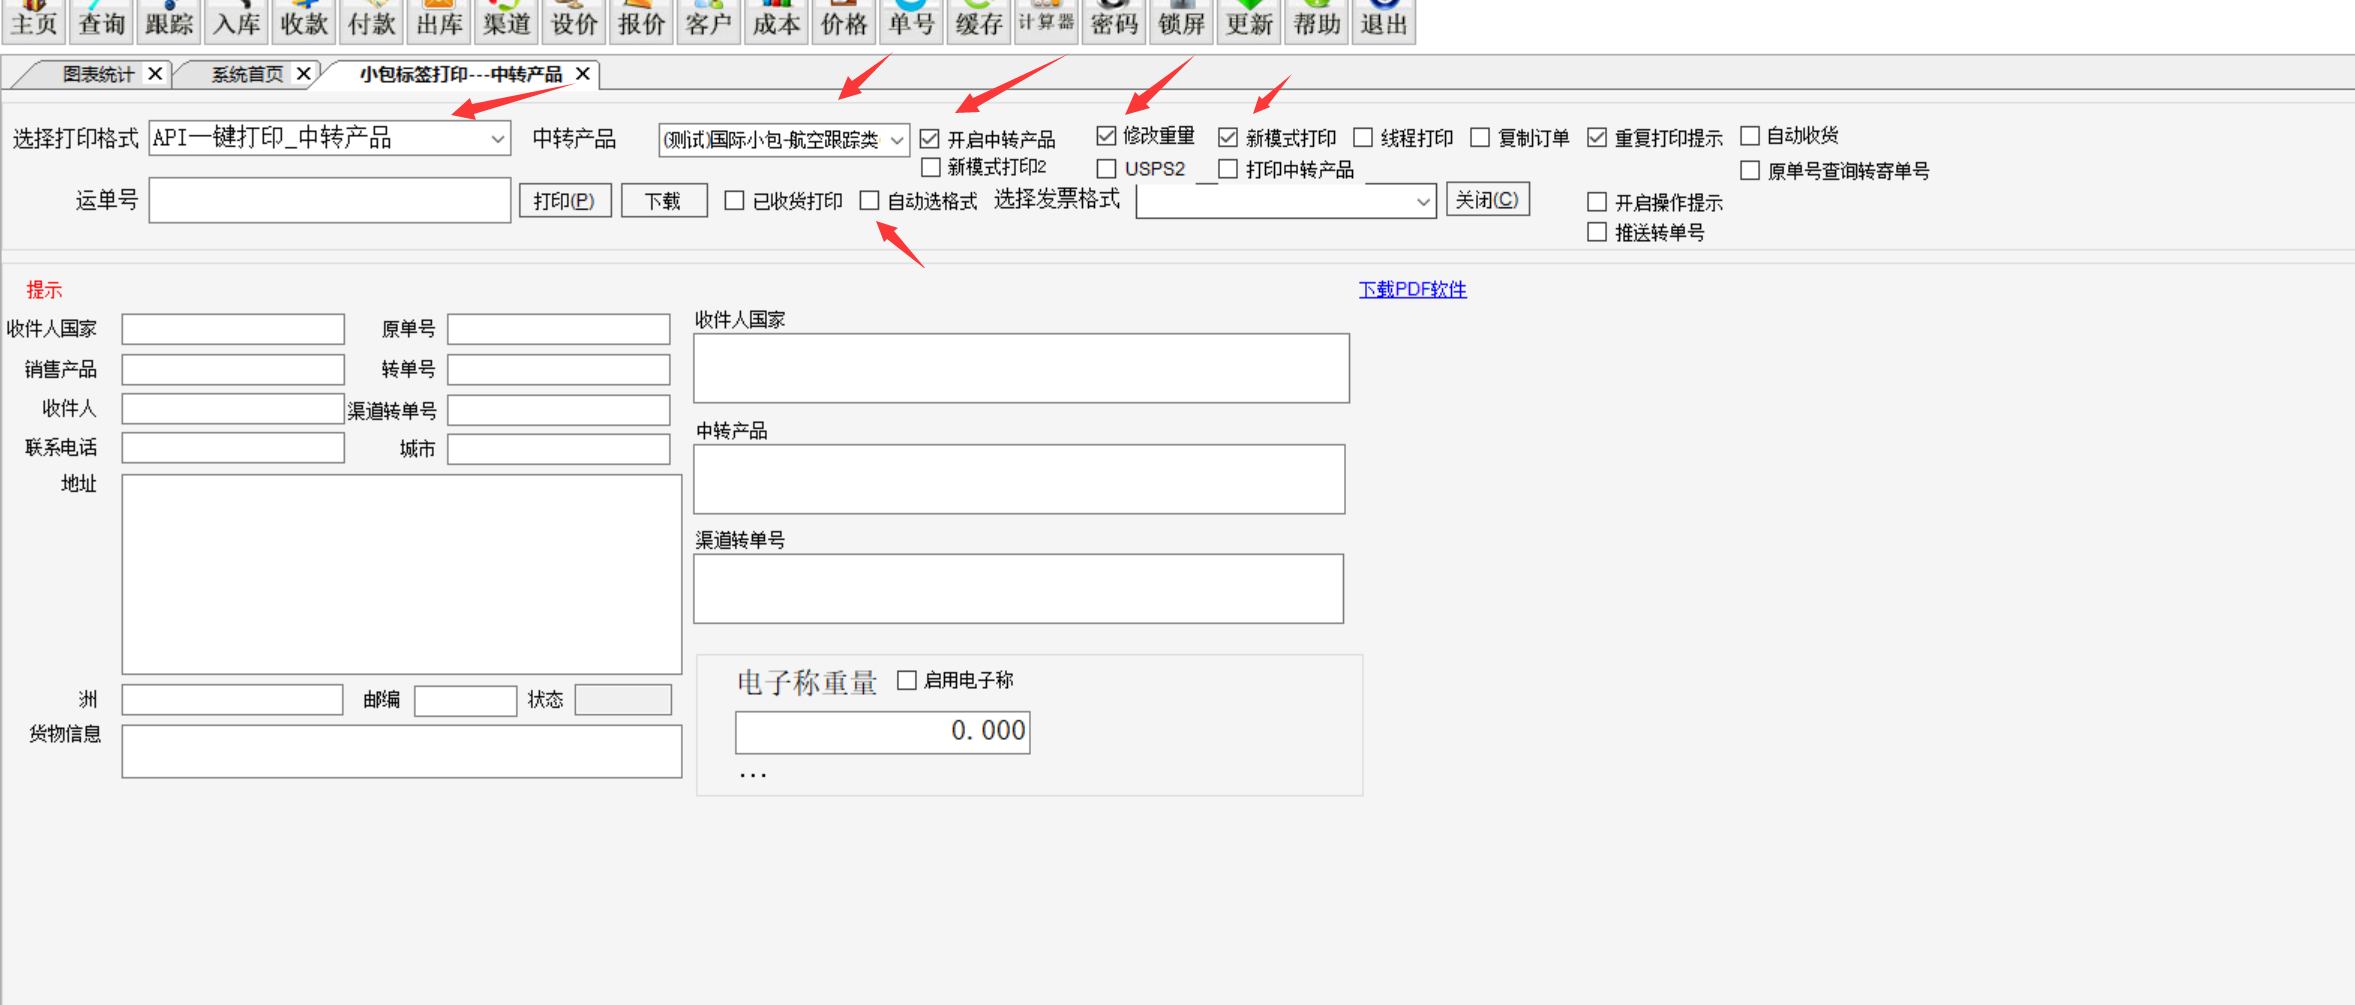Select the 入库 toolbar icon
2355x1005 pixels.
(x=236, y=21)
